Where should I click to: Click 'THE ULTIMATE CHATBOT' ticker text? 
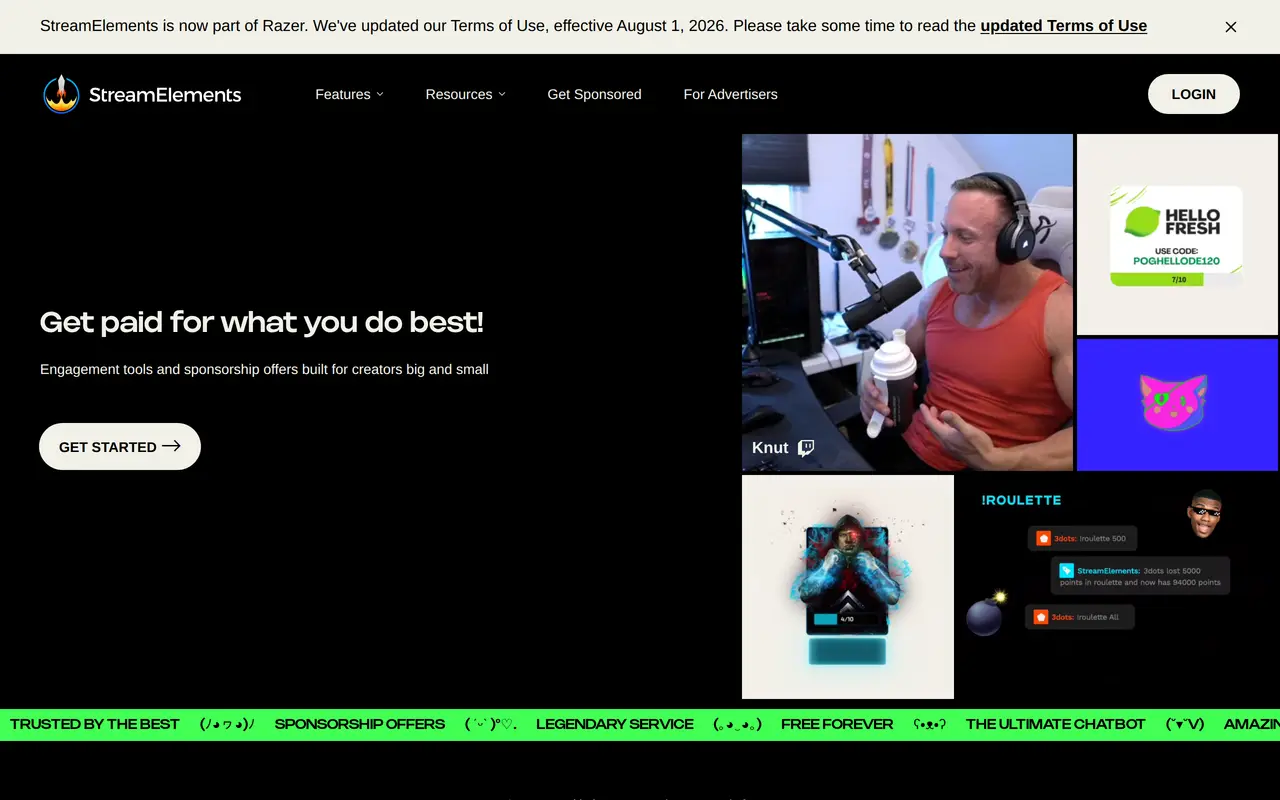click(x=1056, y=724)
